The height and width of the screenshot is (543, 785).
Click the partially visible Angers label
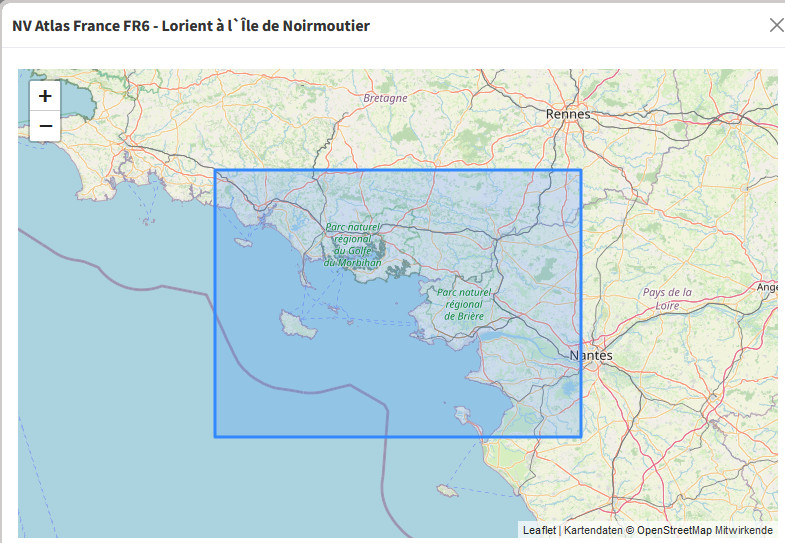tap(767, 287)
